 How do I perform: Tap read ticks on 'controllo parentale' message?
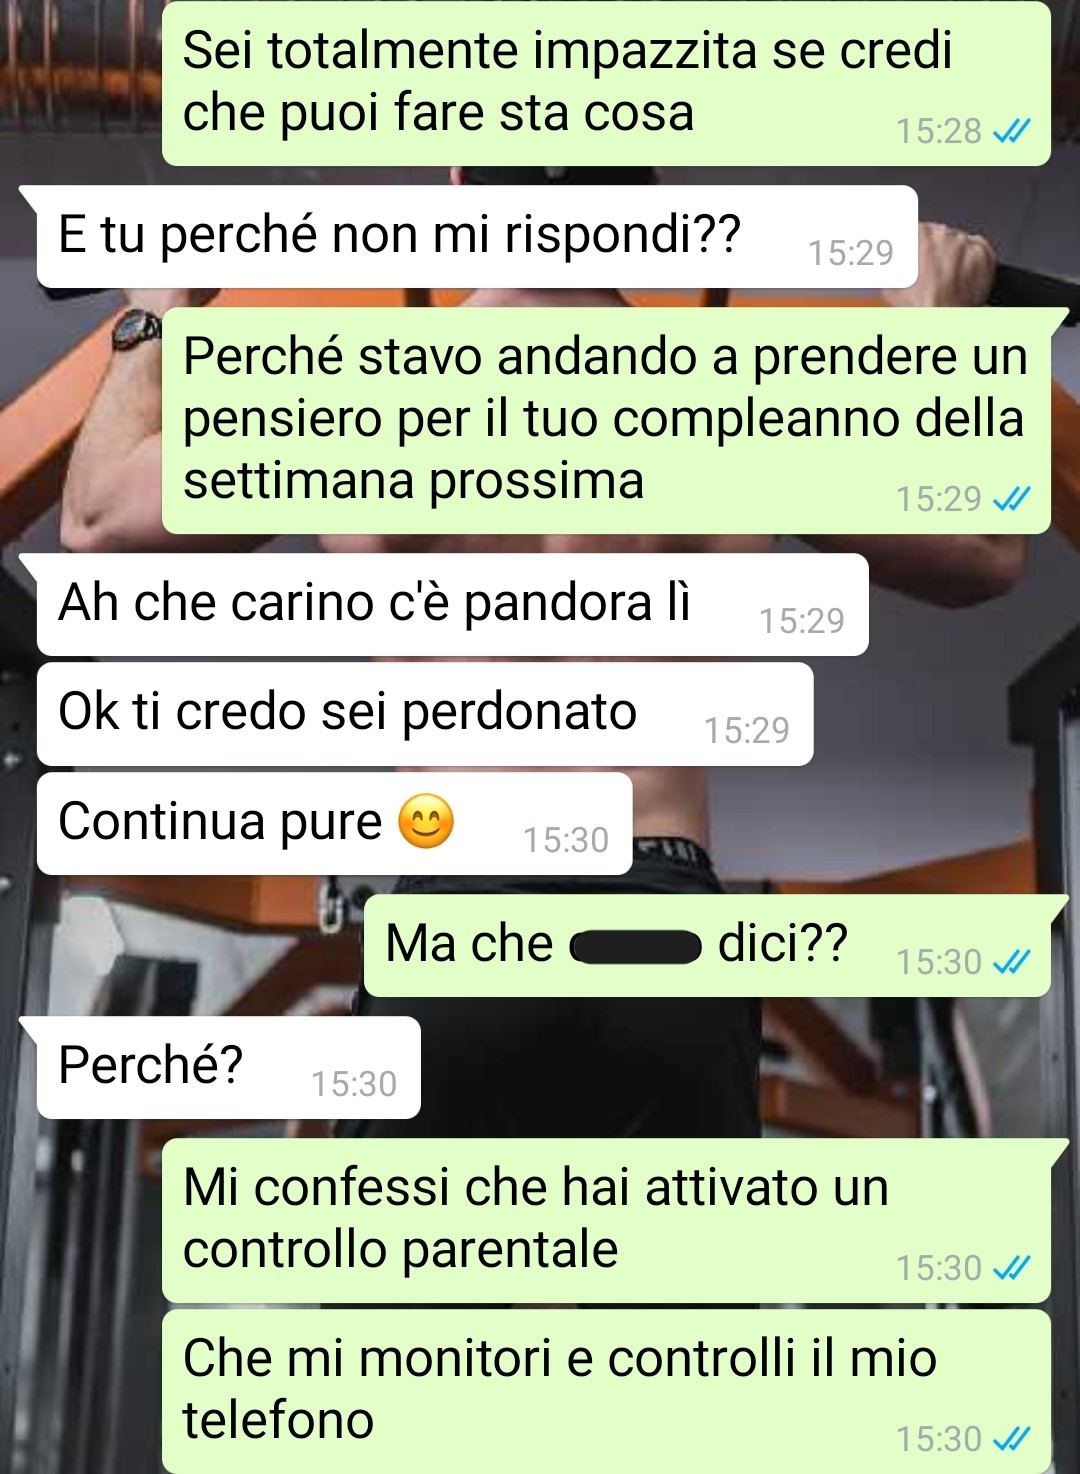[1011, 1268]
